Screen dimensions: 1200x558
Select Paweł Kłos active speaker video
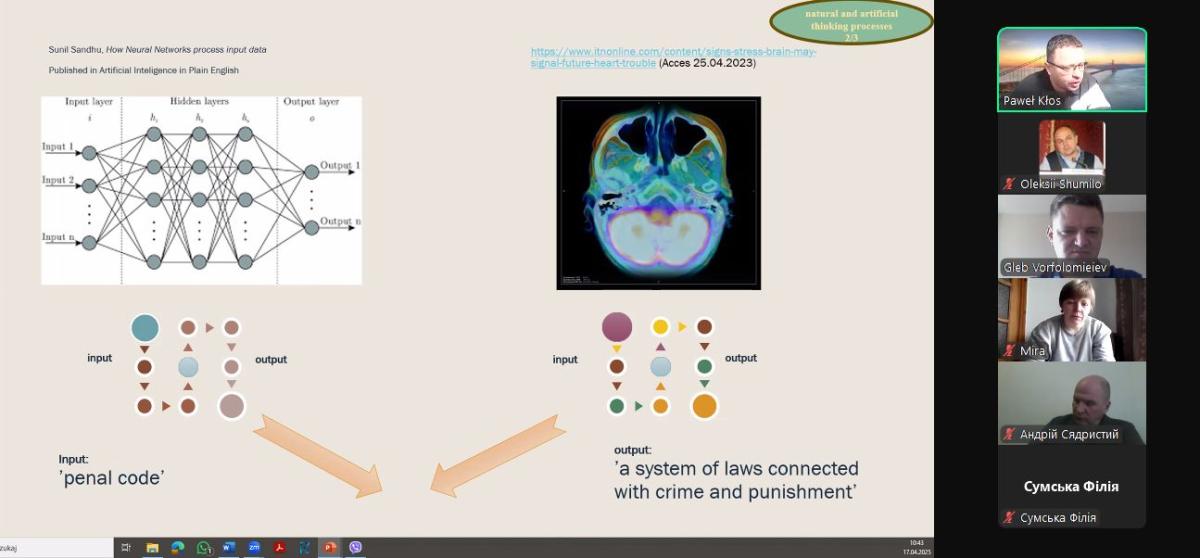[1071, 68]
